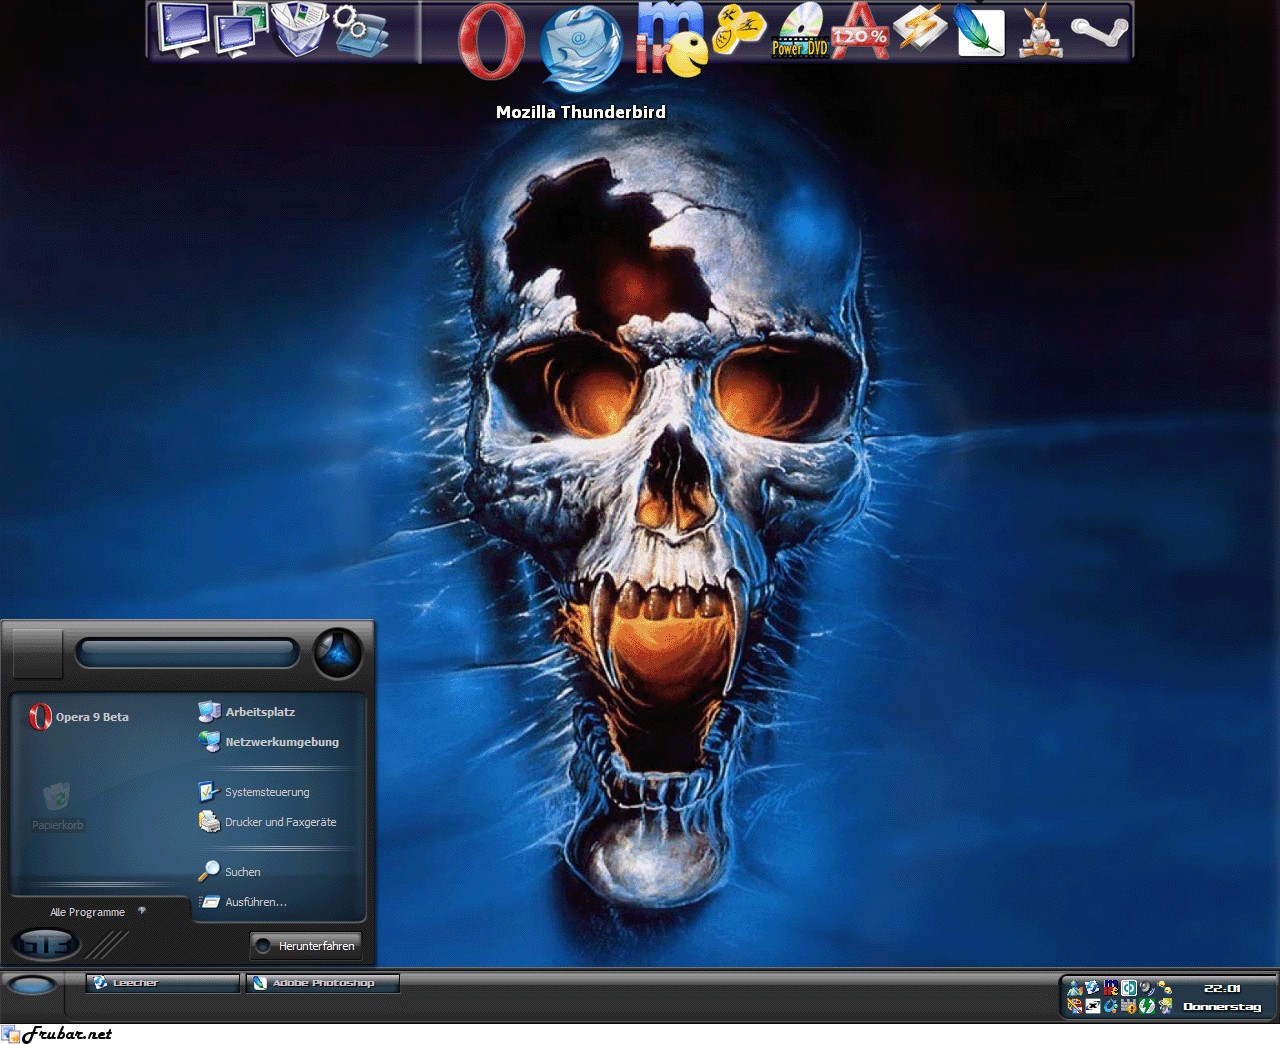Open the teal square tray icon
The width and height of the screenshot is (1280, 1044).
[1129, 988]
